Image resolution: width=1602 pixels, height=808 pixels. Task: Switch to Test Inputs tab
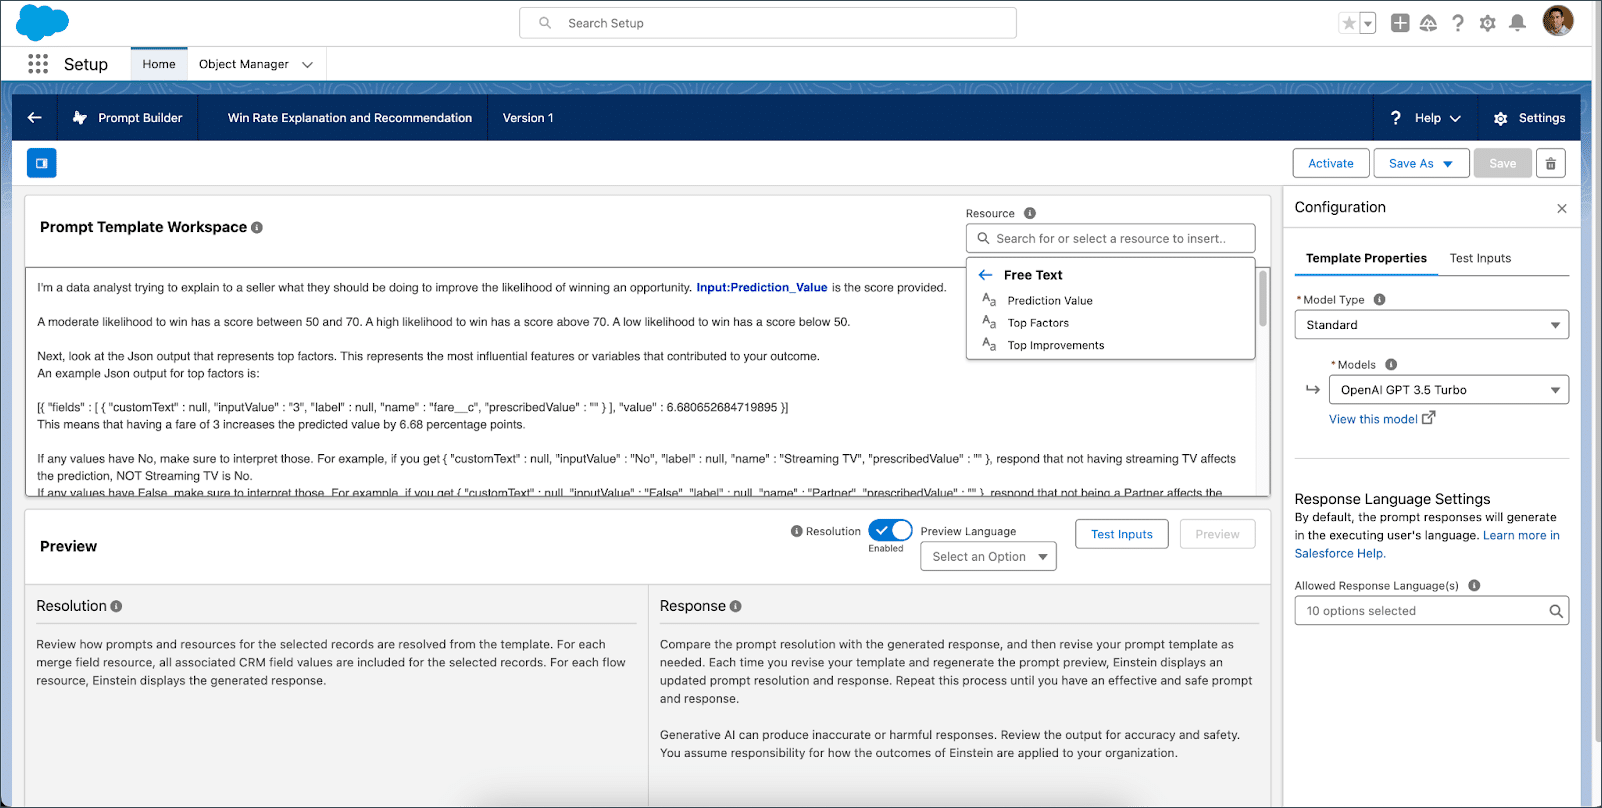tap(1480, 258)
